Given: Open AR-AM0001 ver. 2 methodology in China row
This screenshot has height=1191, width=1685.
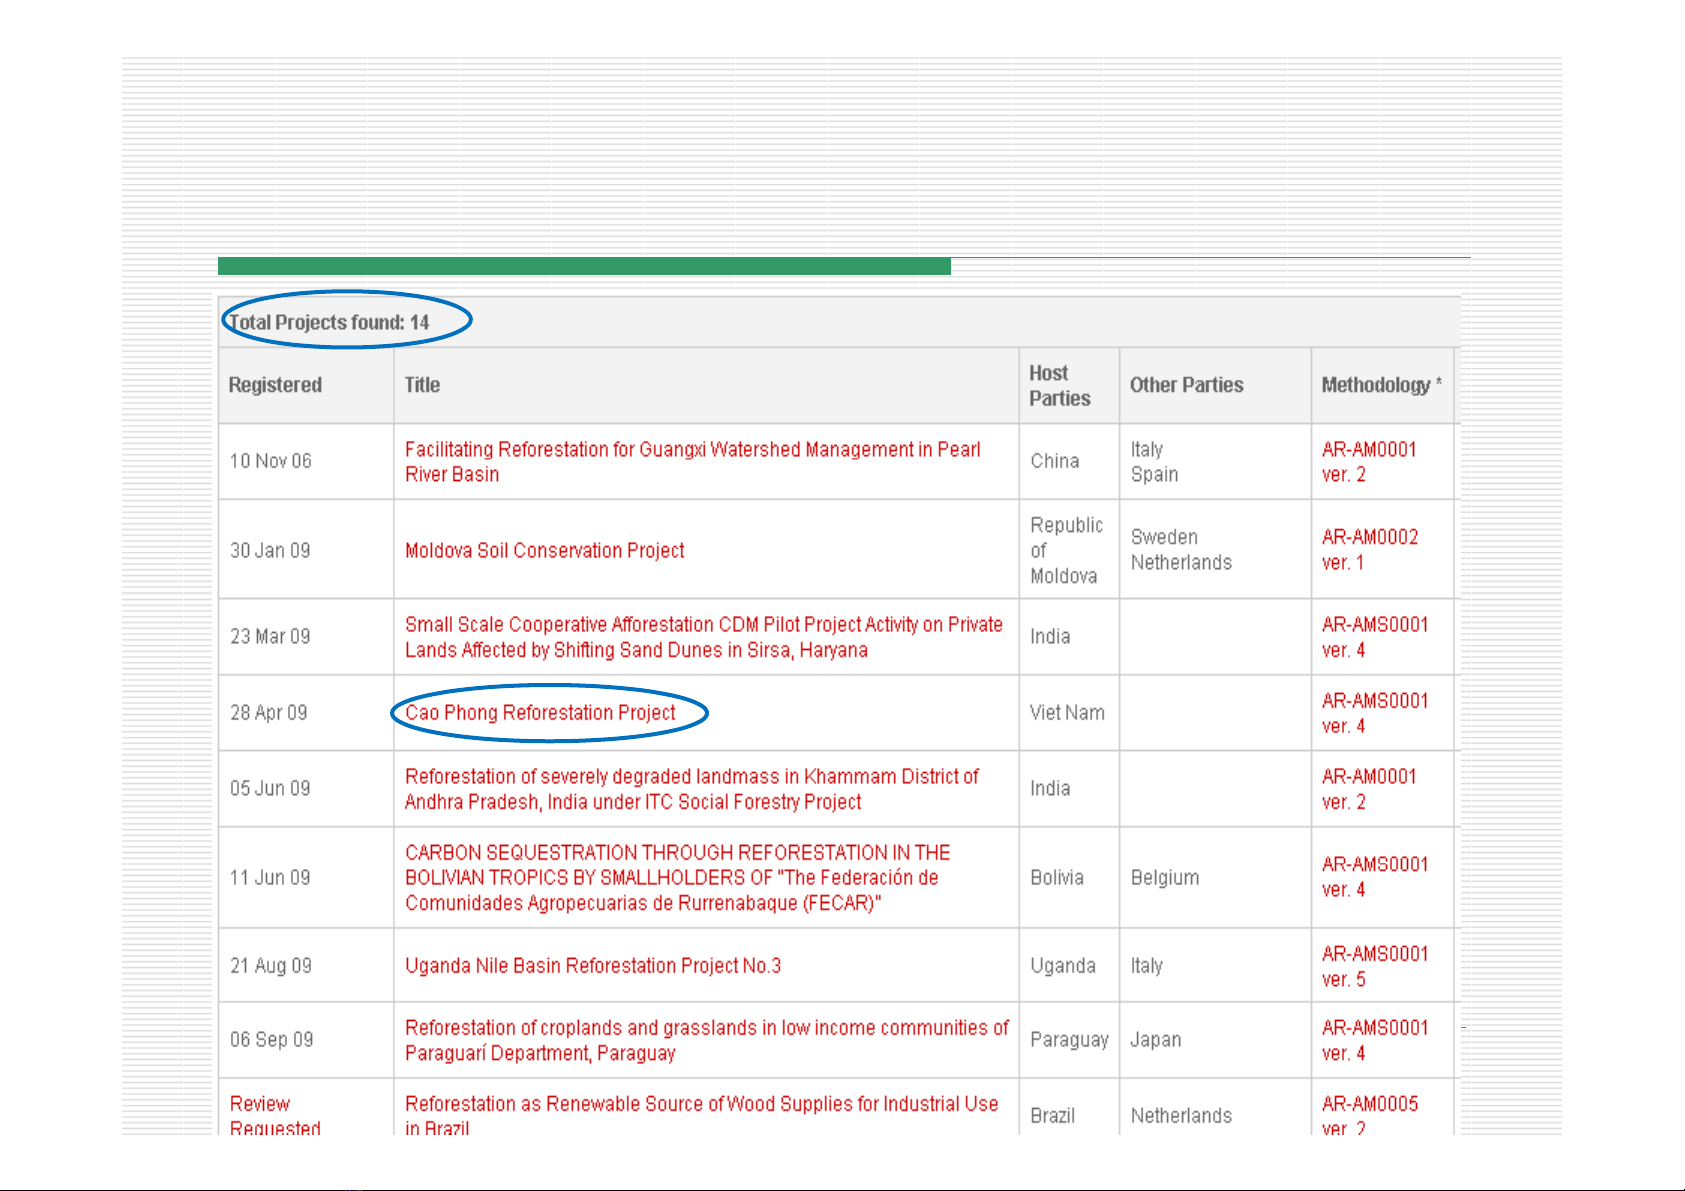Looking at the screenshot, I should 1369,462.
